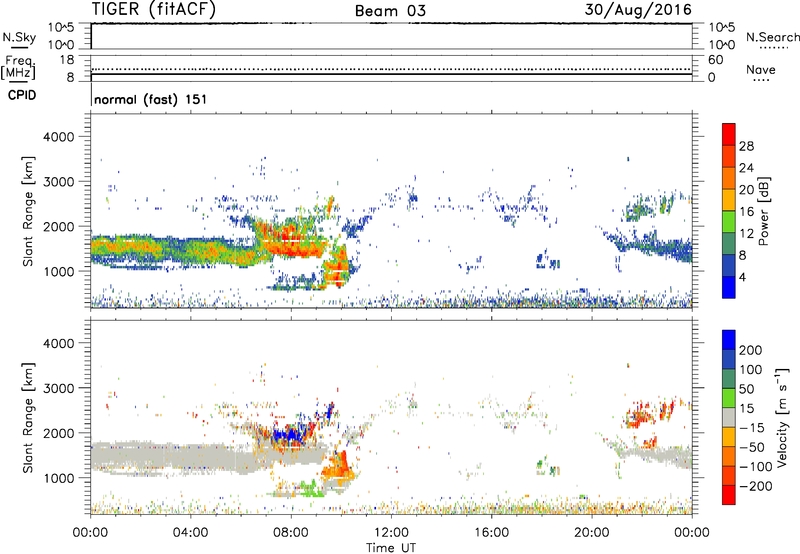Select the light green band between 12 and 16 on the Power bar
The height and width of the screenshot is (554, 800).
click(729, 222)
